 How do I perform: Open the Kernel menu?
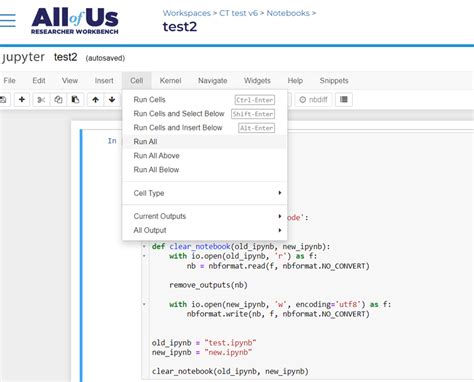tap(170, 81)
